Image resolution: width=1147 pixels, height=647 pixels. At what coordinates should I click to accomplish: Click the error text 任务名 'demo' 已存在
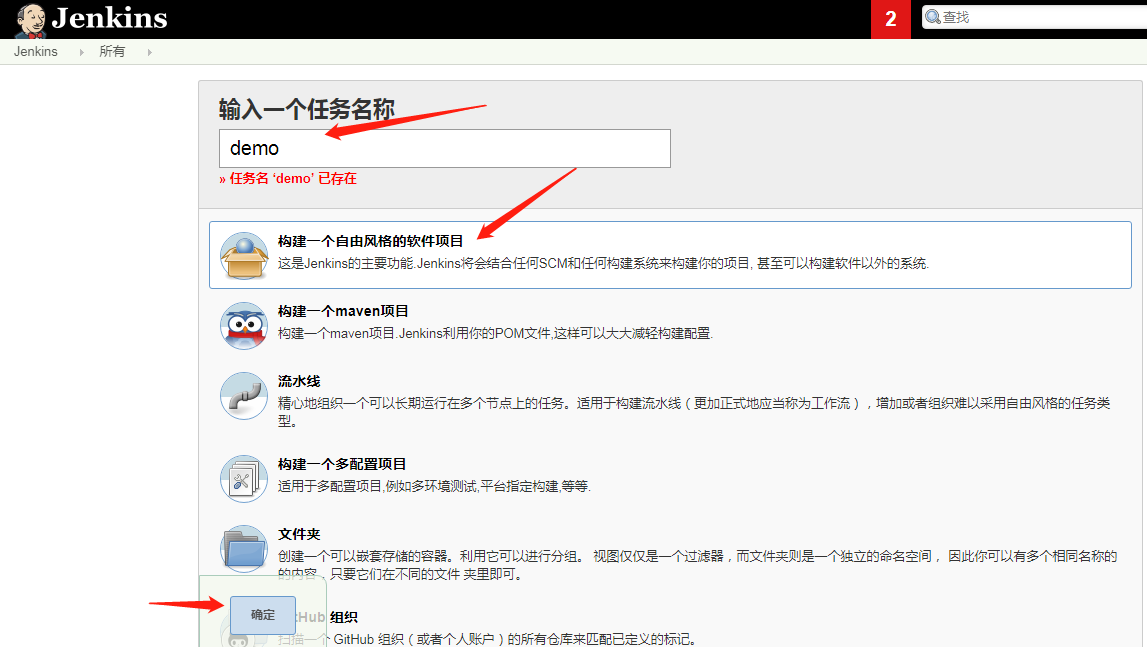click(x=287, y=179)
